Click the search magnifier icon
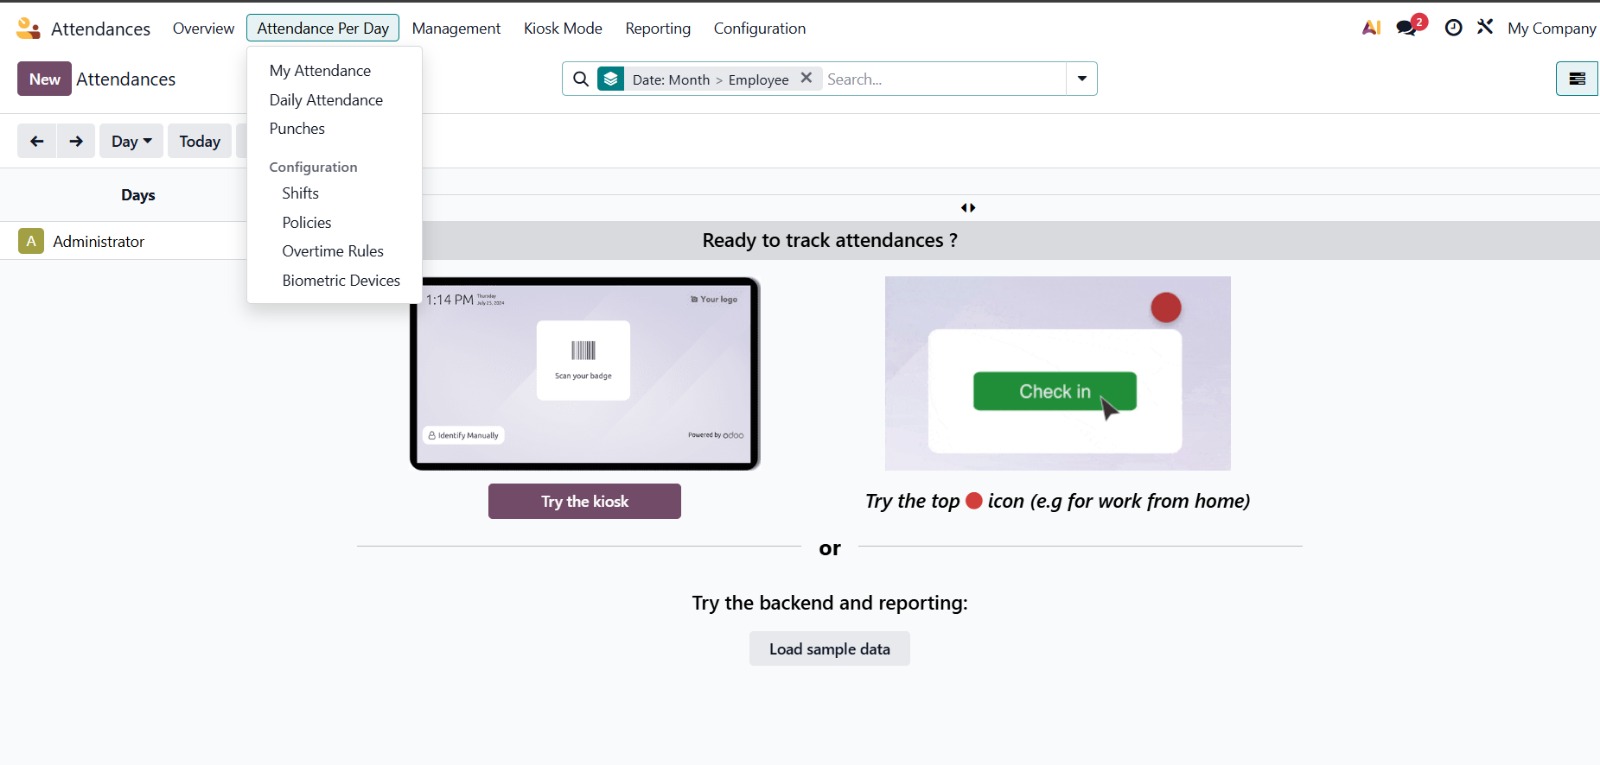The image size is (1600, 765). 581,79
